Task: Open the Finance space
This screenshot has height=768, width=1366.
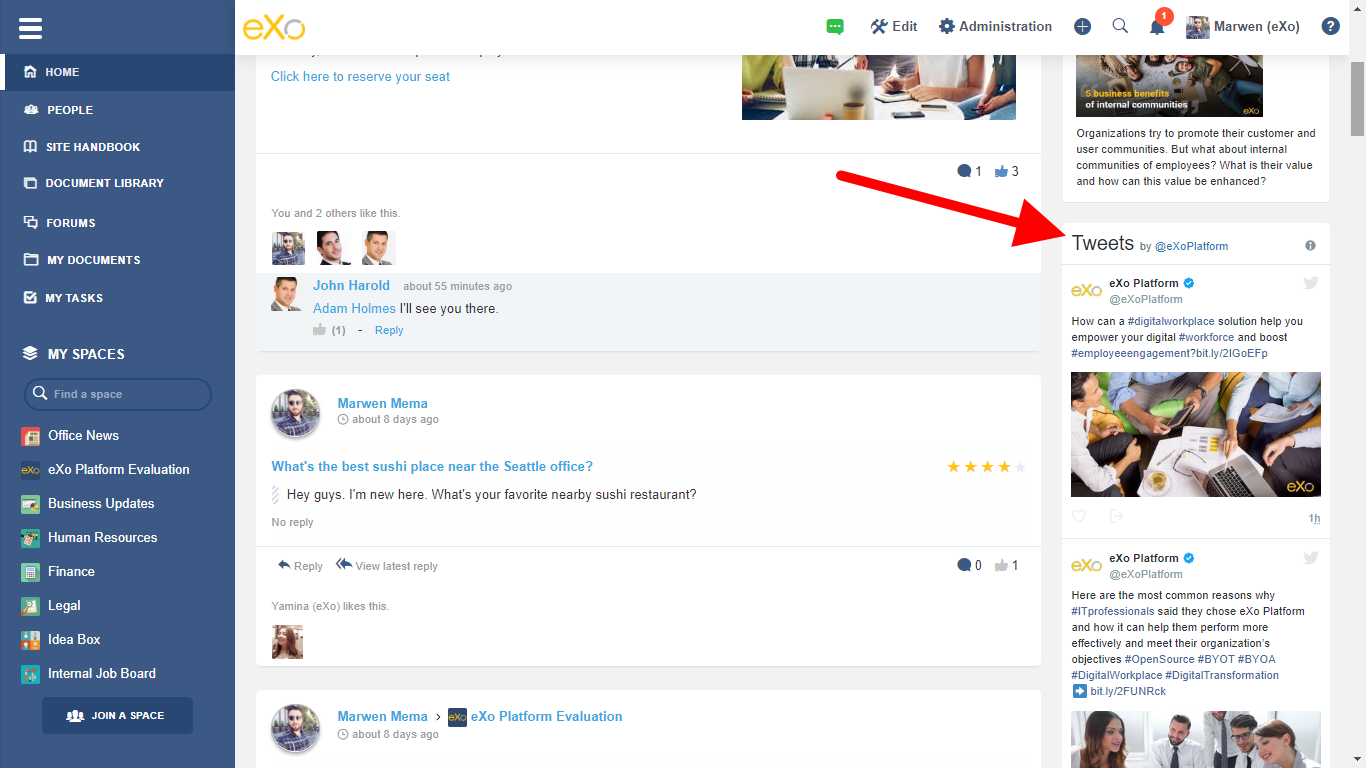Action: [71, 572]
